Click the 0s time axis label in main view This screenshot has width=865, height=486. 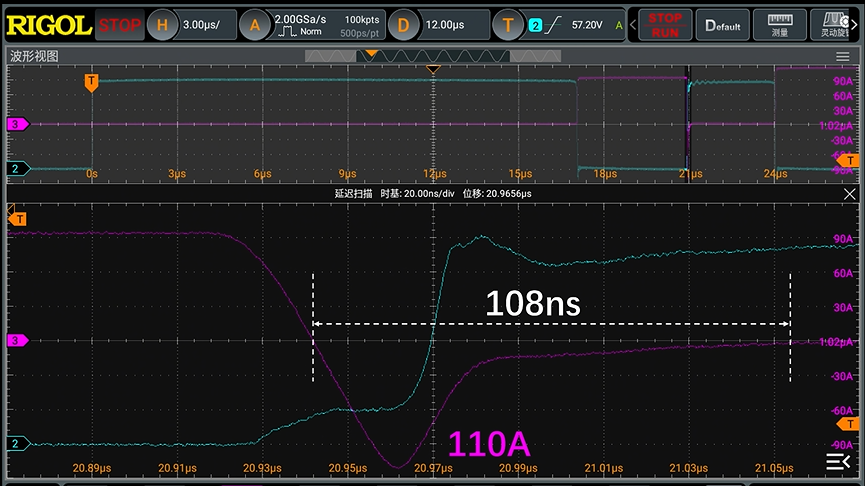pos(92,174)
